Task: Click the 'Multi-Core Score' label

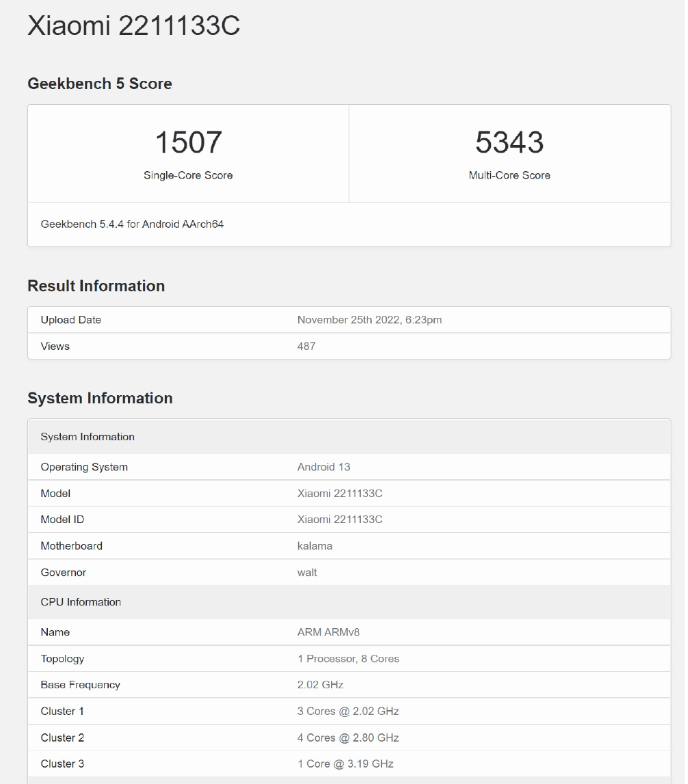Action: click(510, 175)
